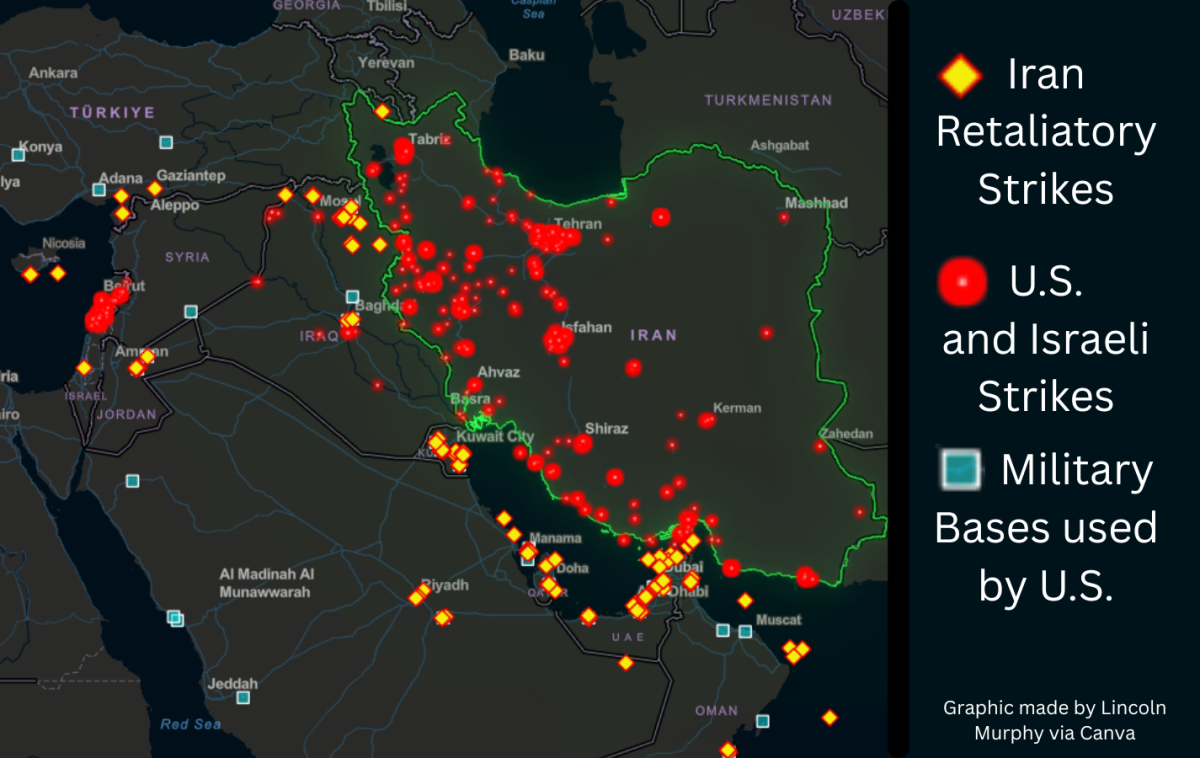The width and height of the screenshot is (1200, 758).
Task: Click the Aleppo city label
Action: [174, 205]
